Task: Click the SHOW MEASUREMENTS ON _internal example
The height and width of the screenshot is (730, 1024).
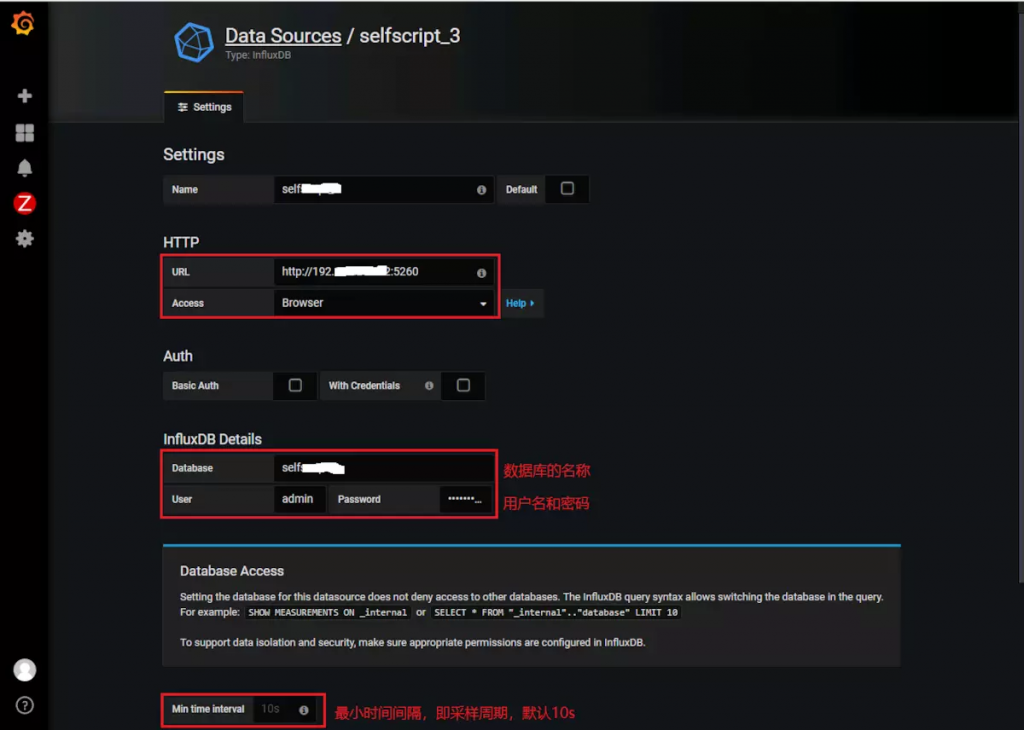Action: pyautogui.click(x=327, y=612)
